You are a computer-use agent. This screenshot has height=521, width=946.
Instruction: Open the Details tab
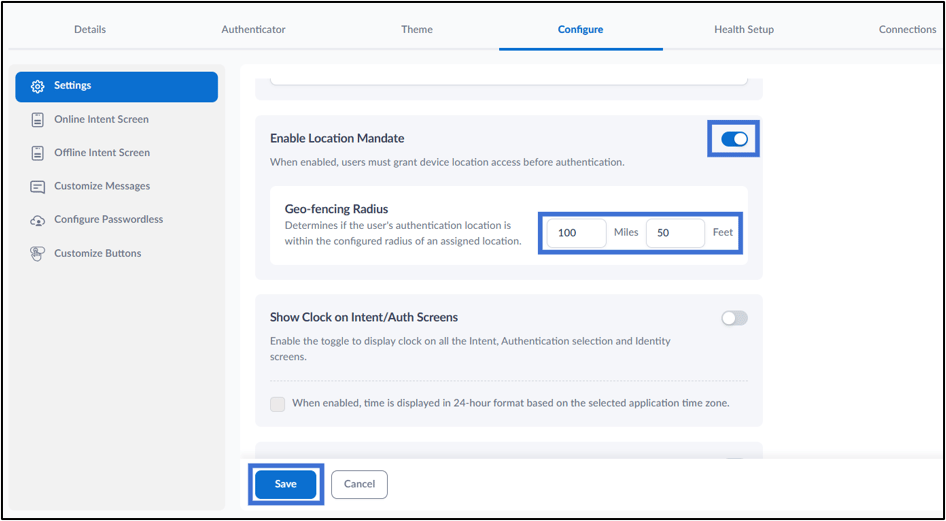(x=90, y=29)
